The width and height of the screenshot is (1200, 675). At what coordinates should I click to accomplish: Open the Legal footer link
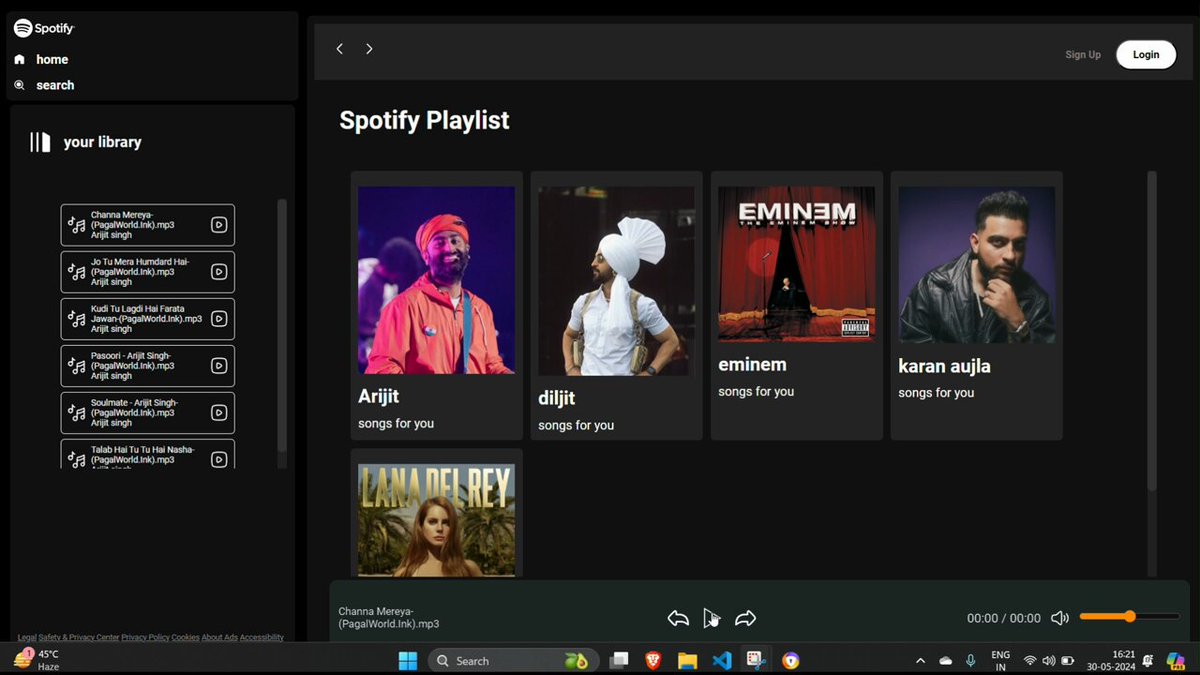click(27, 637)
